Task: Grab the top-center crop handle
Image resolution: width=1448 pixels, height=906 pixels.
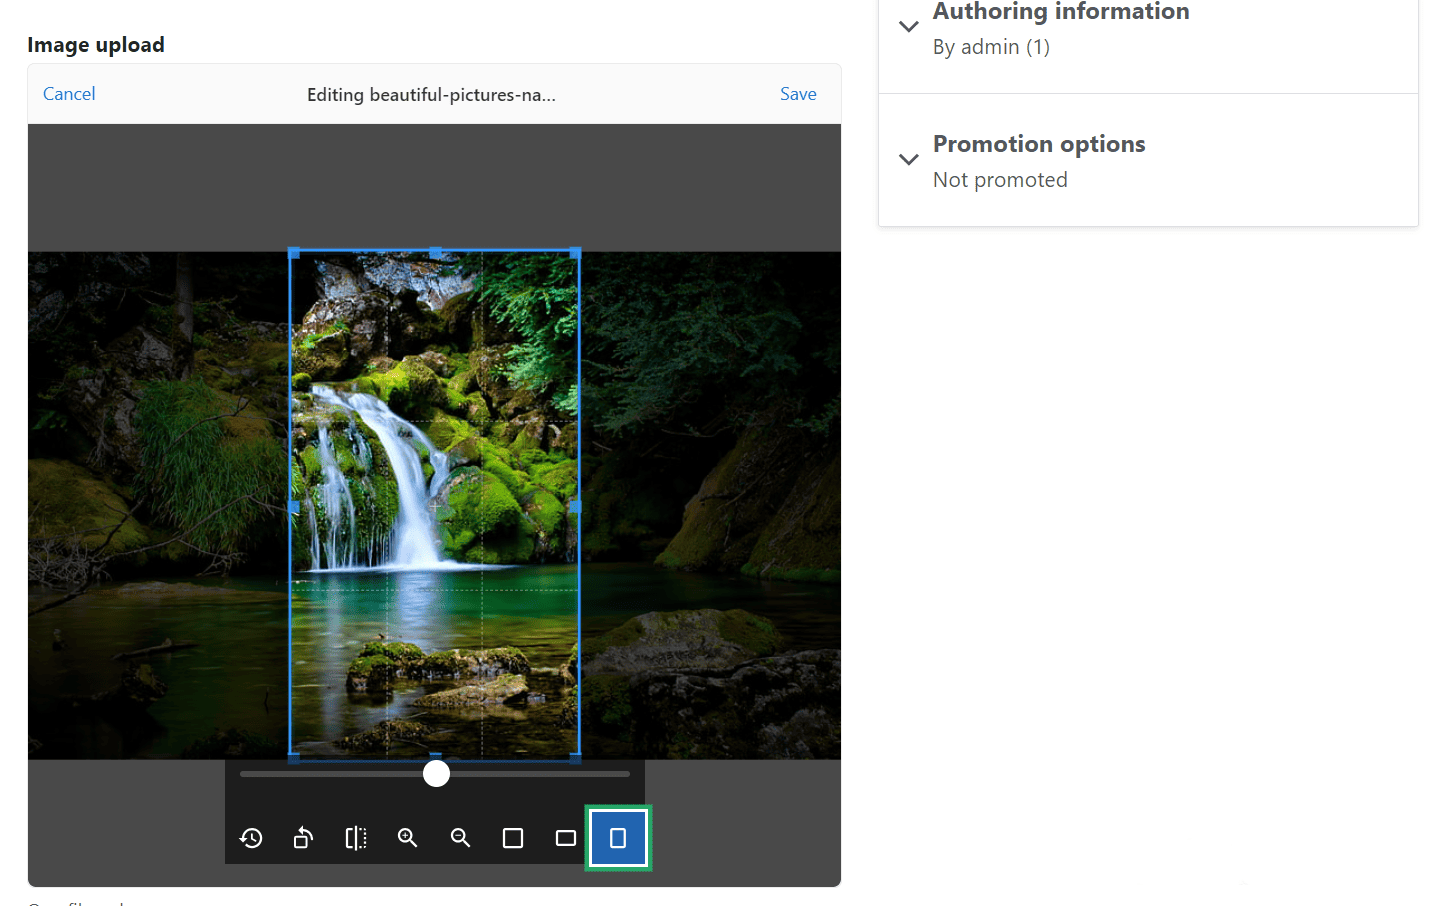Action: [435, 250]
